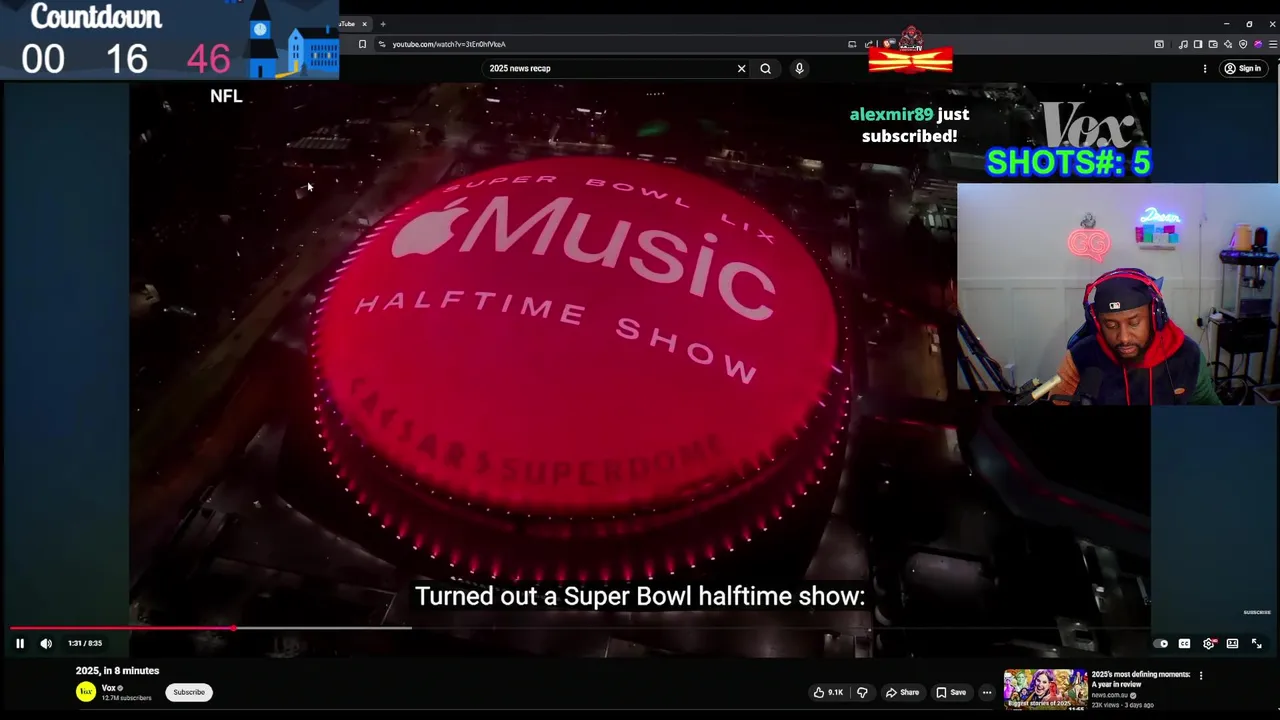Open the music note extension icon
The height and width of the screenshot is (720, 1280).
pos(1183,44)
